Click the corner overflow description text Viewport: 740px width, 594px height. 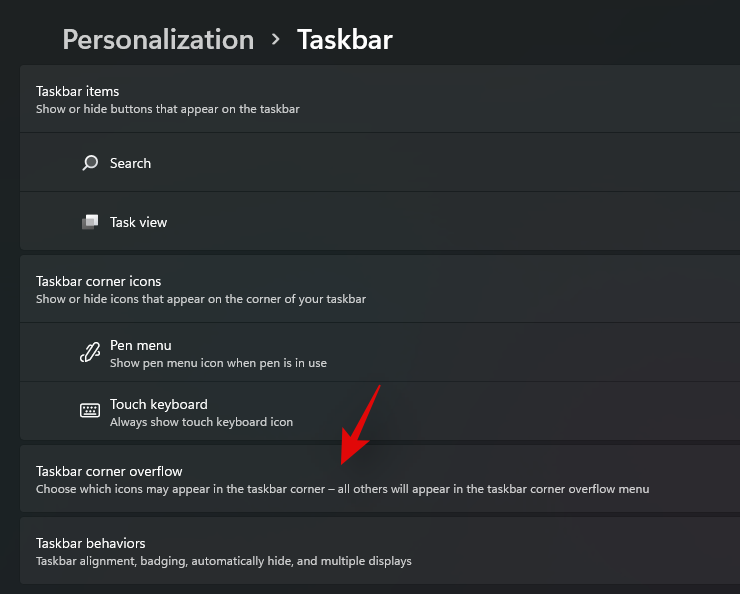point(342,489)
